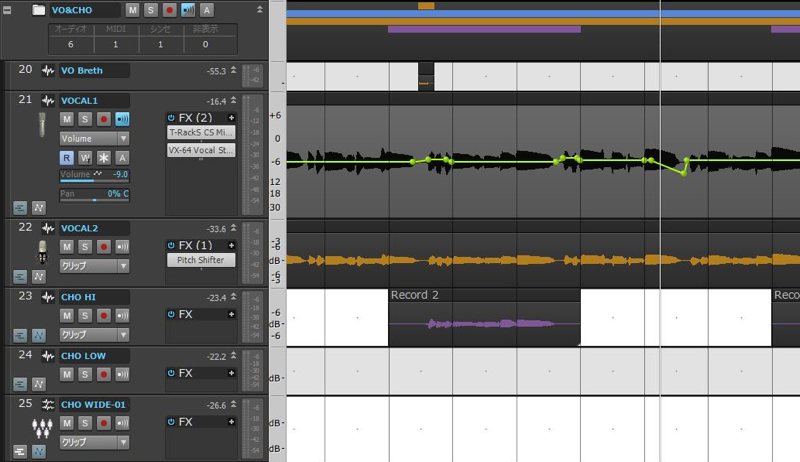This screenshot has height=462, width=800.
Task: Open Pitch Shifter effect on VOCAL2
Action: pos(201,260)
